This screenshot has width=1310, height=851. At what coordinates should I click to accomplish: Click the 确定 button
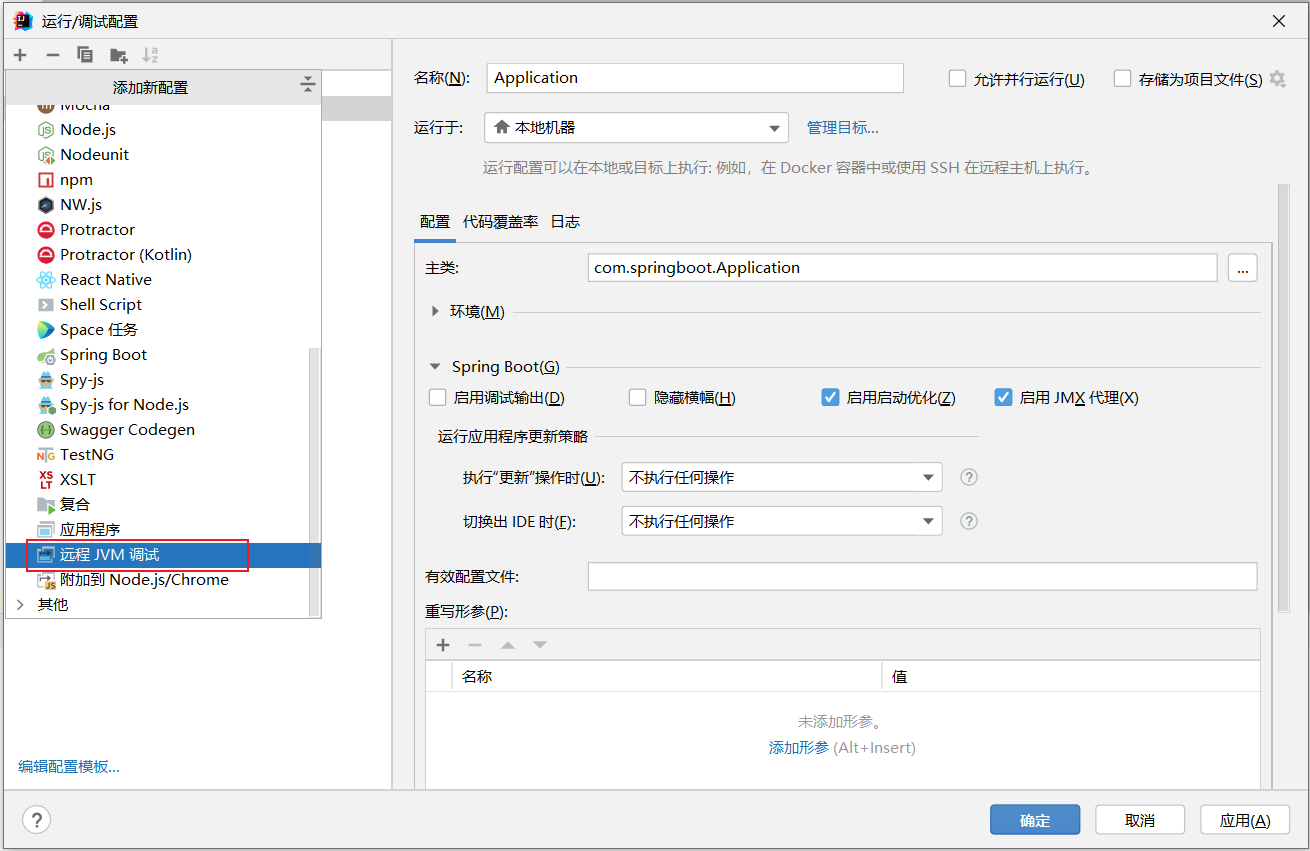pyautogui.click(x=1034, y=820)
